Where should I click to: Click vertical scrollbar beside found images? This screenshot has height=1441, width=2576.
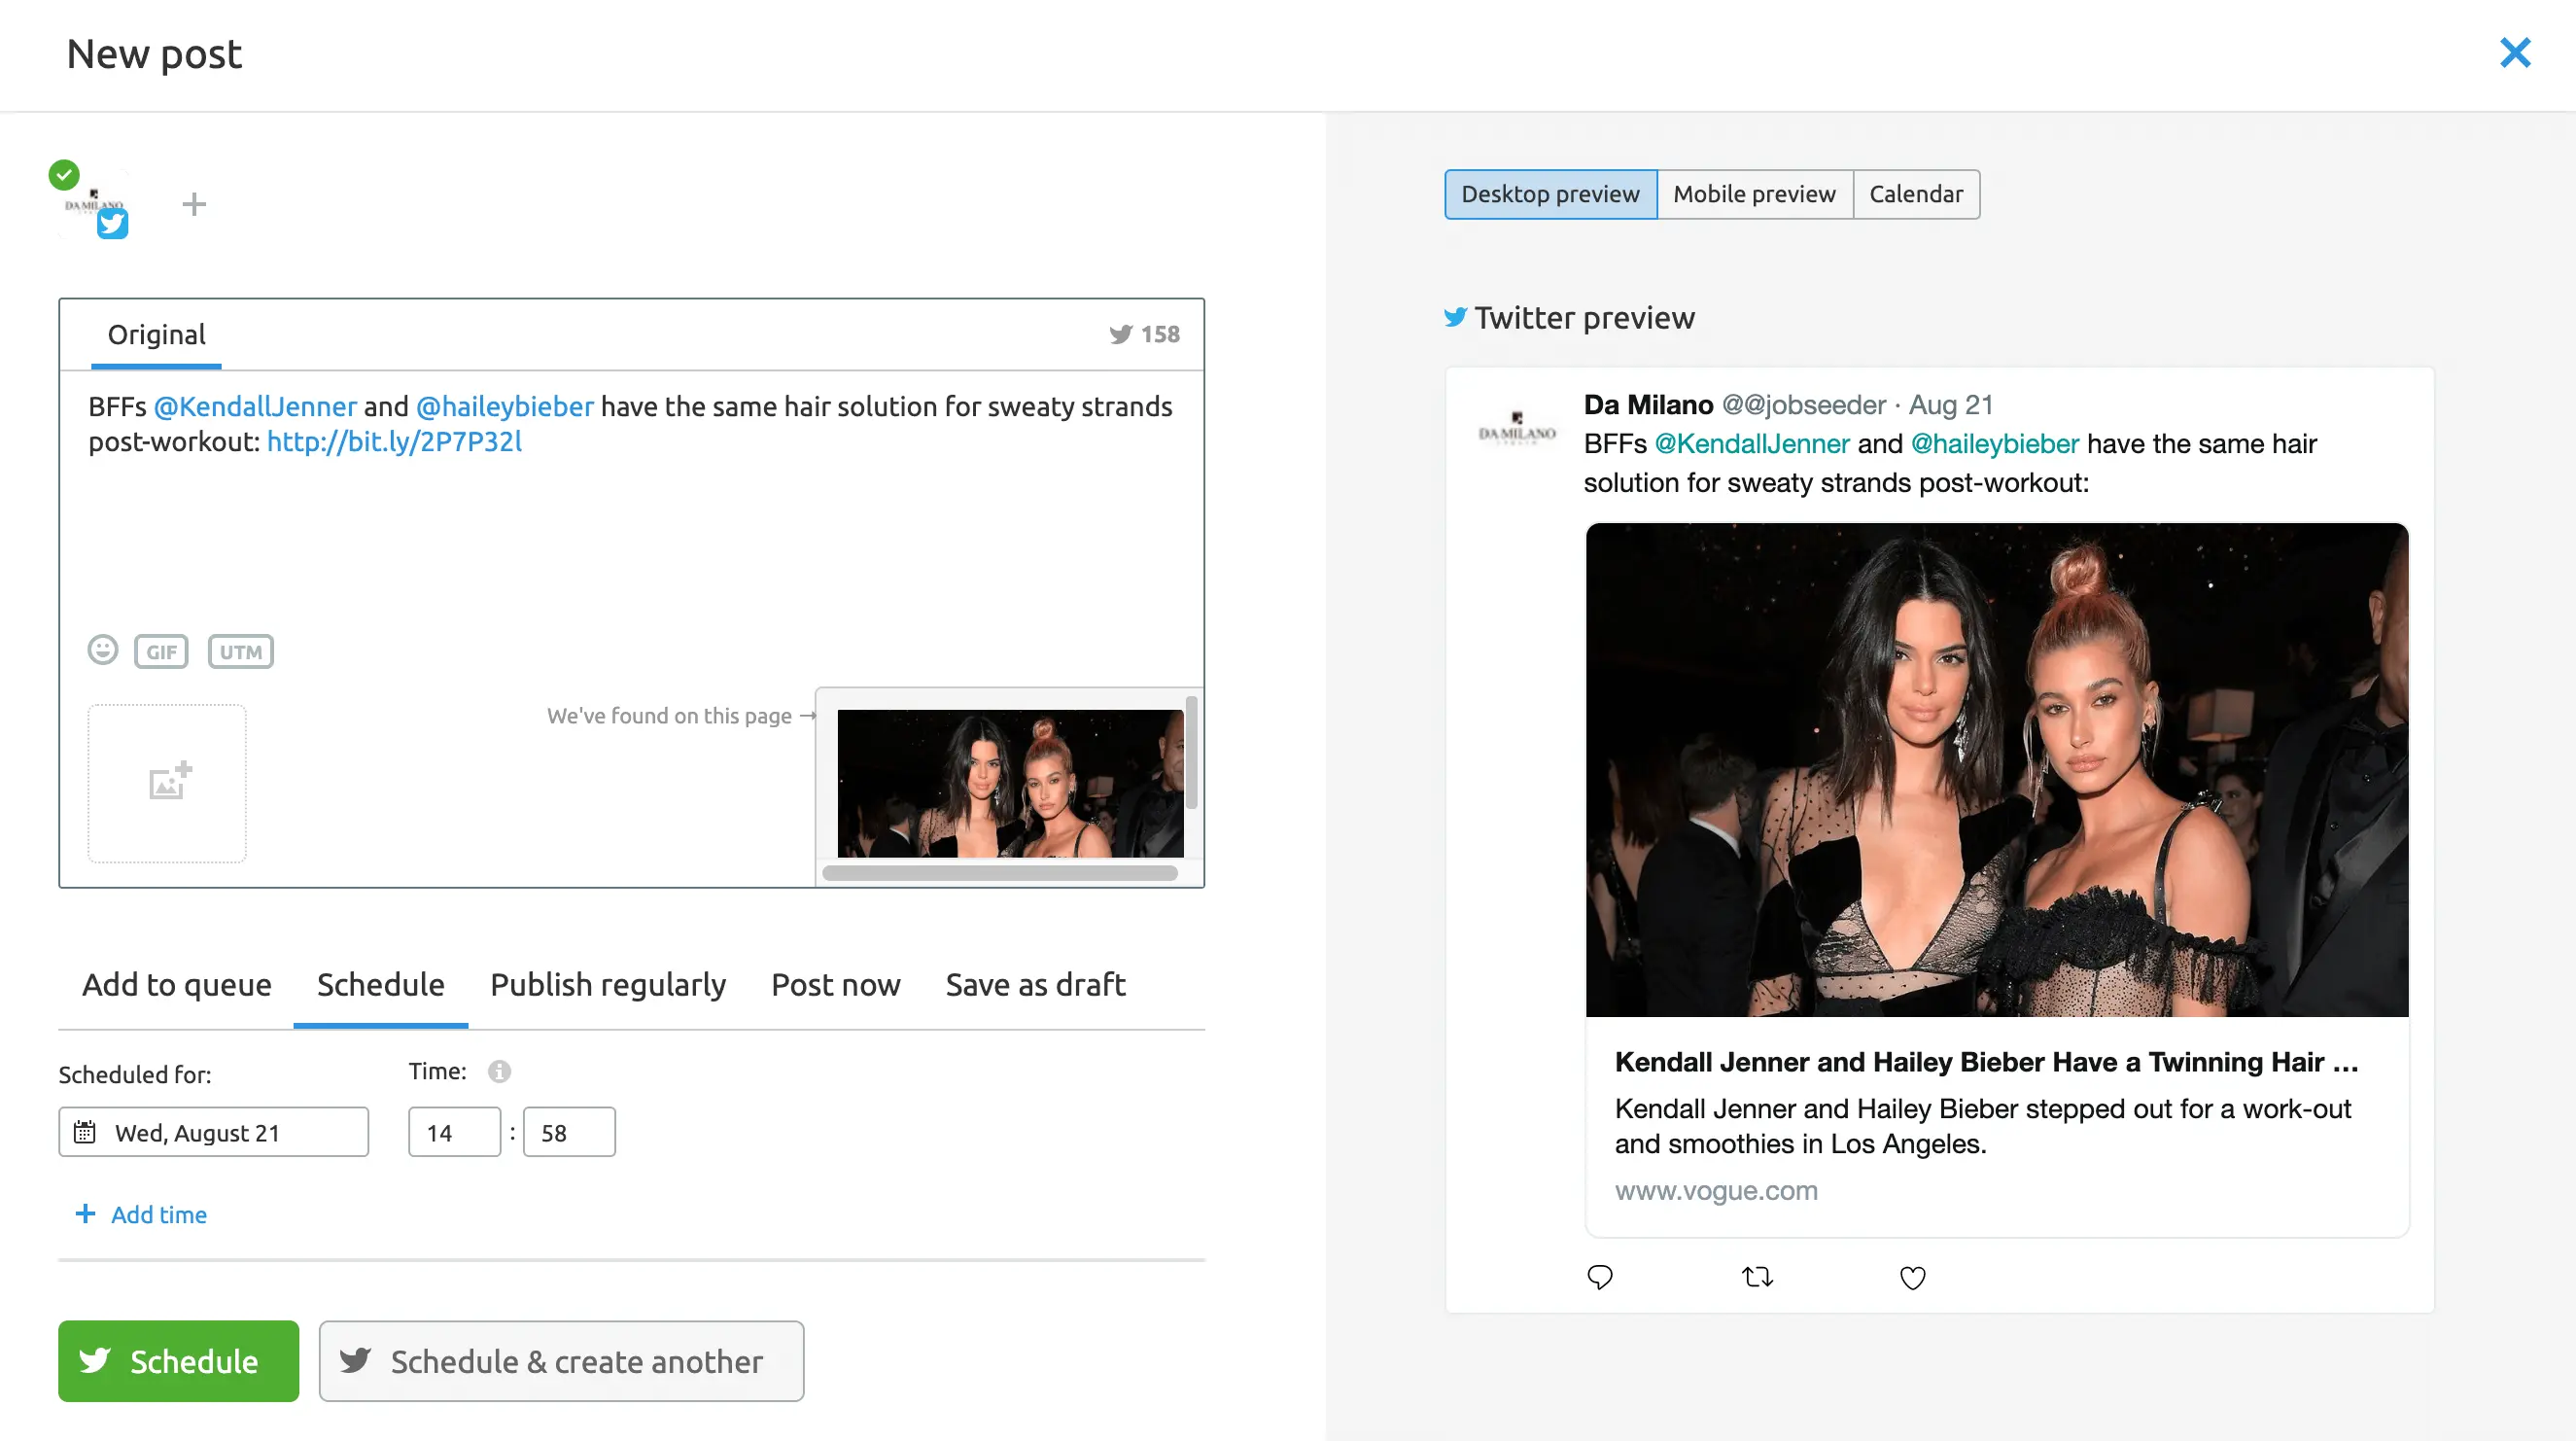[x=1191, y=752]
